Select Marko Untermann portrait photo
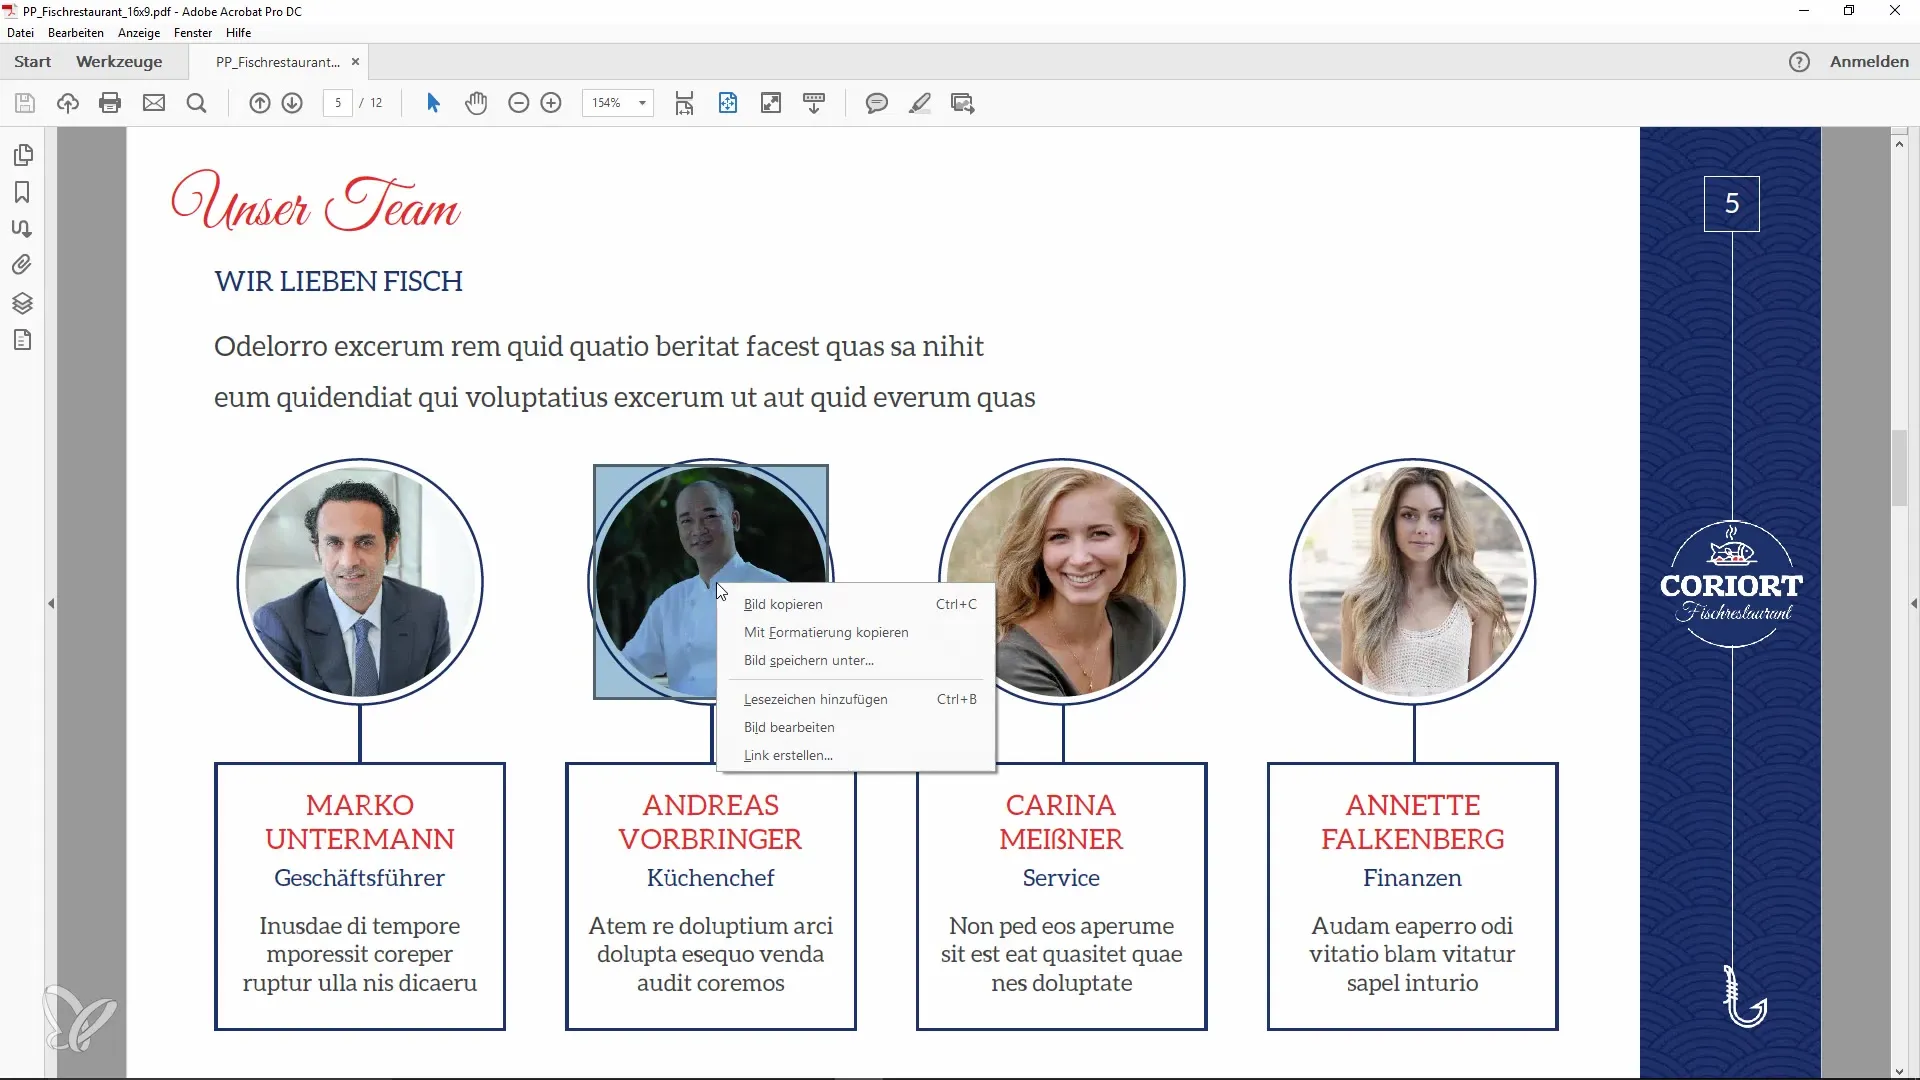 click(360, 582)
